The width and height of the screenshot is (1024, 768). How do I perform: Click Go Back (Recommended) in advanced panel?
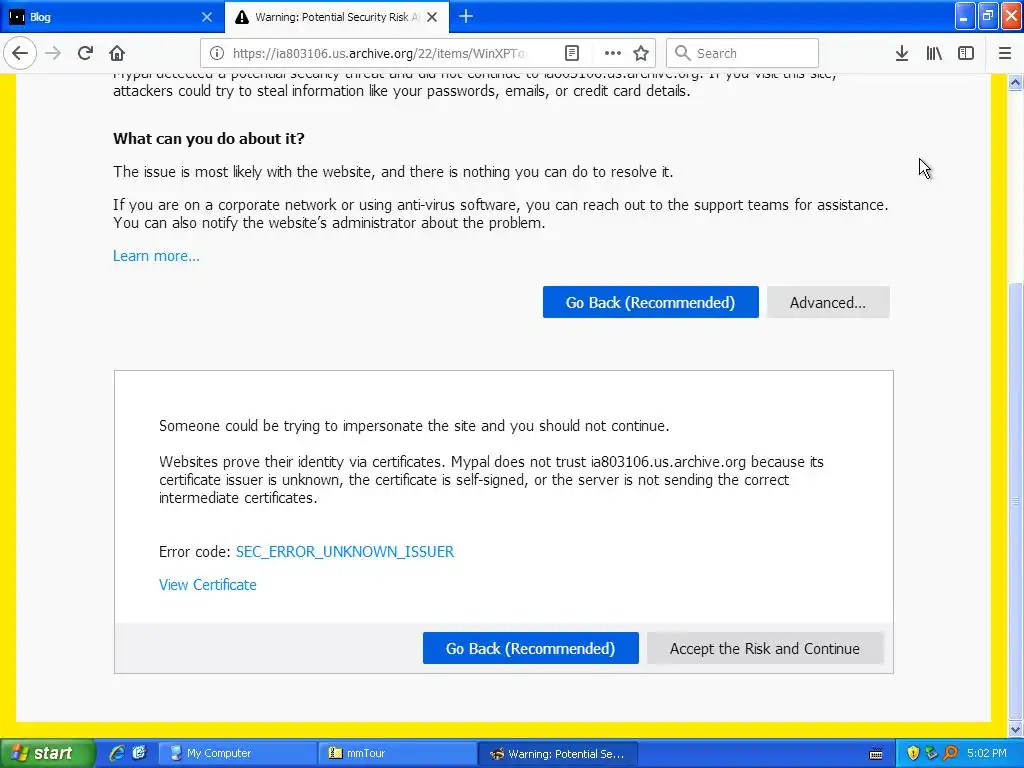[530, 648]
